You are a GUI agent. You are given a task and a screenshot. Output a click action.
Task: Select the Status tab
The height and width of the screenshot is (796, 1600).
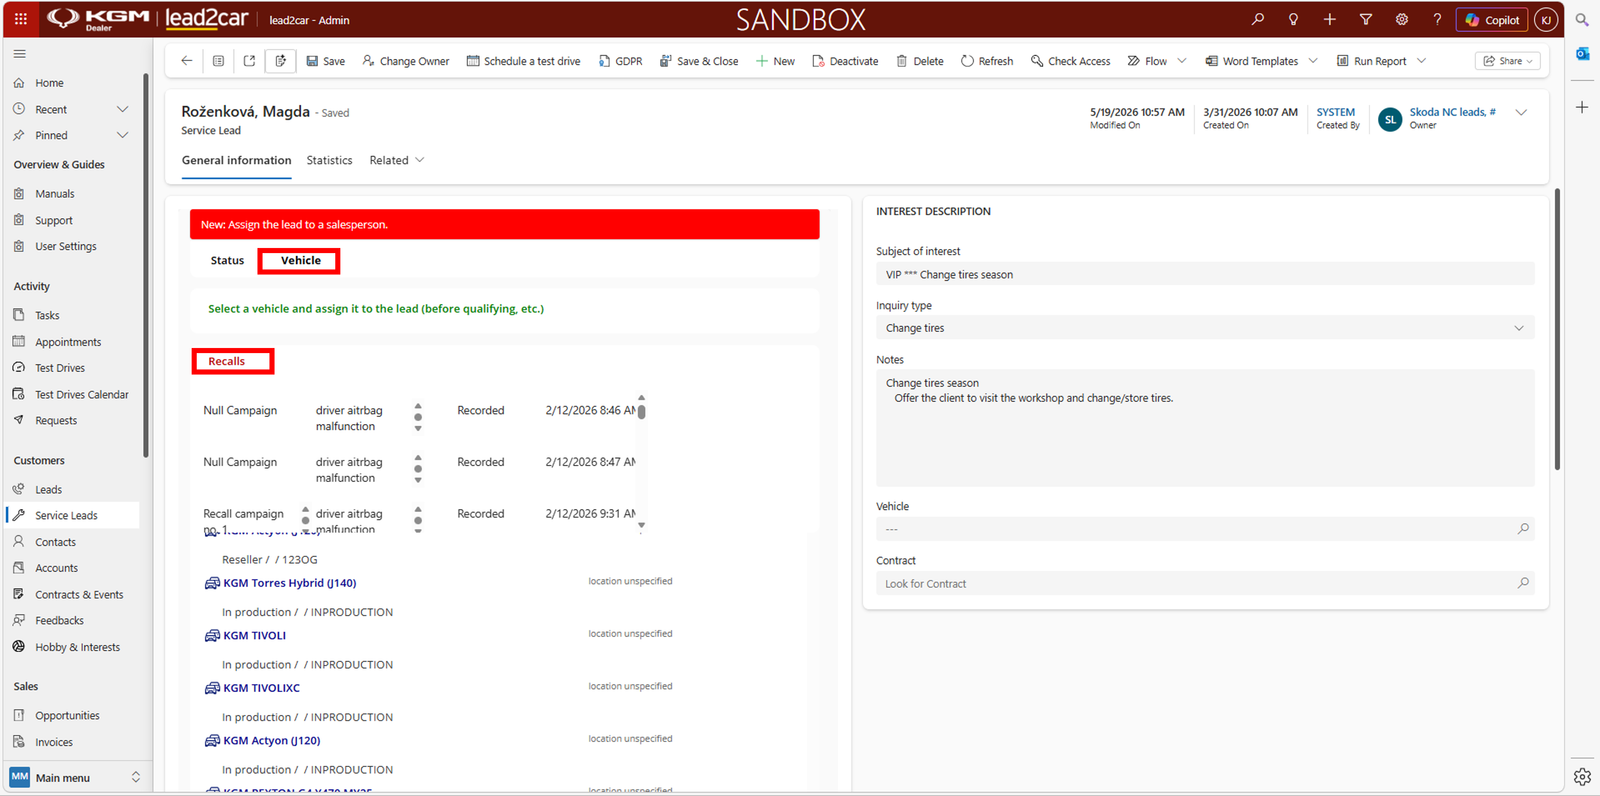(227, 260)
